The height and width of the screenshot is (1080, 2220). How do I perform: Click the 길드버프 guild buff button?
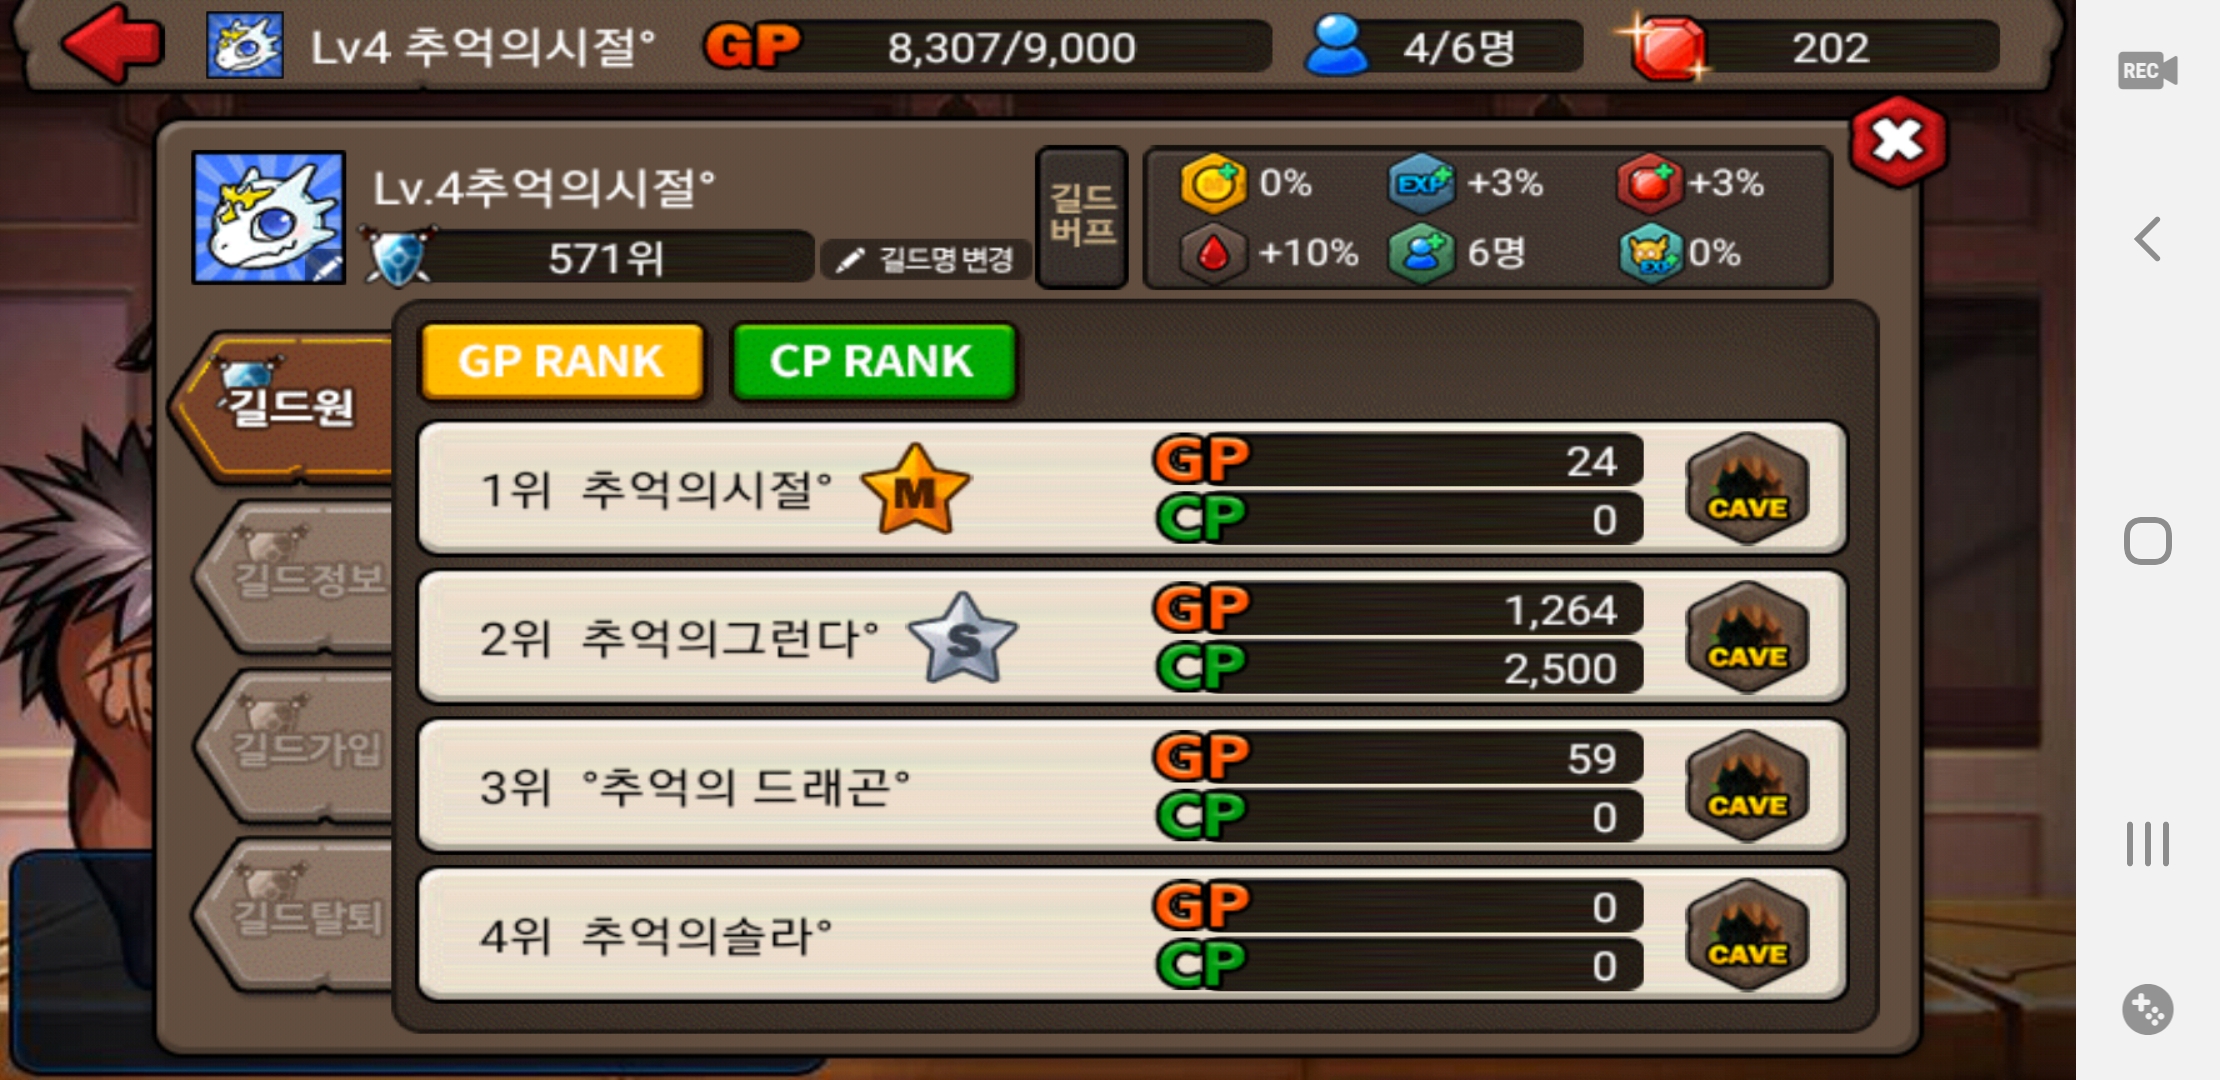coord(1082,217)
